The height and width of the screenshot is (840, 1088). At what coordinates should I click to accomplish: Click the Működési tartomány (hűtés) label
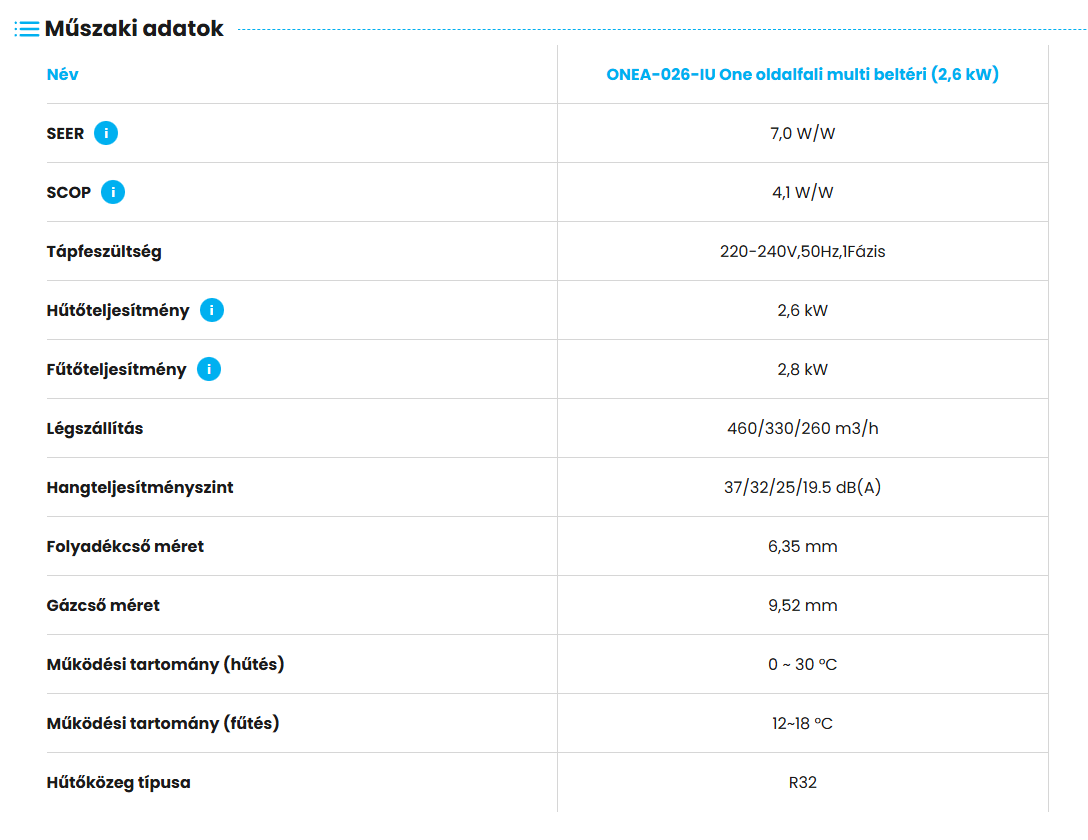click(165, 664)
